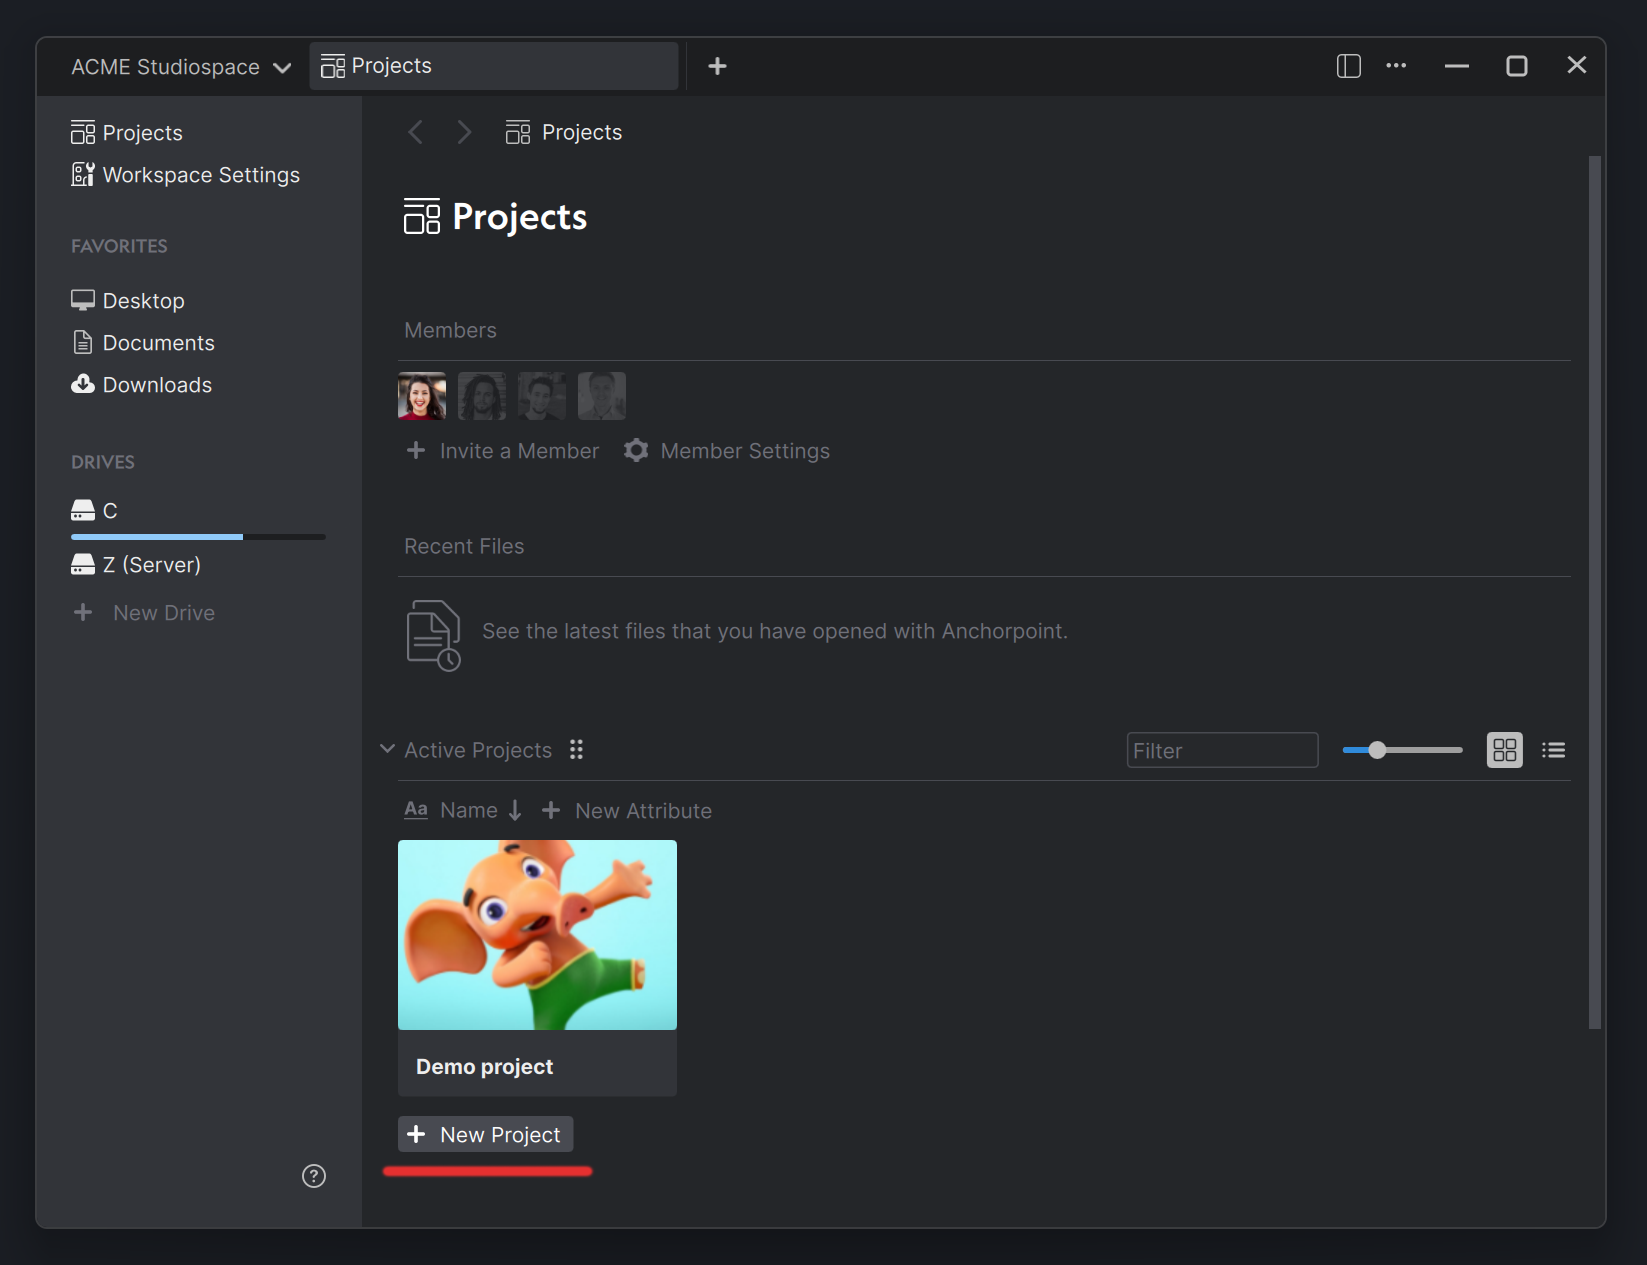Select the Downloads favorite
The height and width of the screenshot is (1265, 1647).
point(156,384)
